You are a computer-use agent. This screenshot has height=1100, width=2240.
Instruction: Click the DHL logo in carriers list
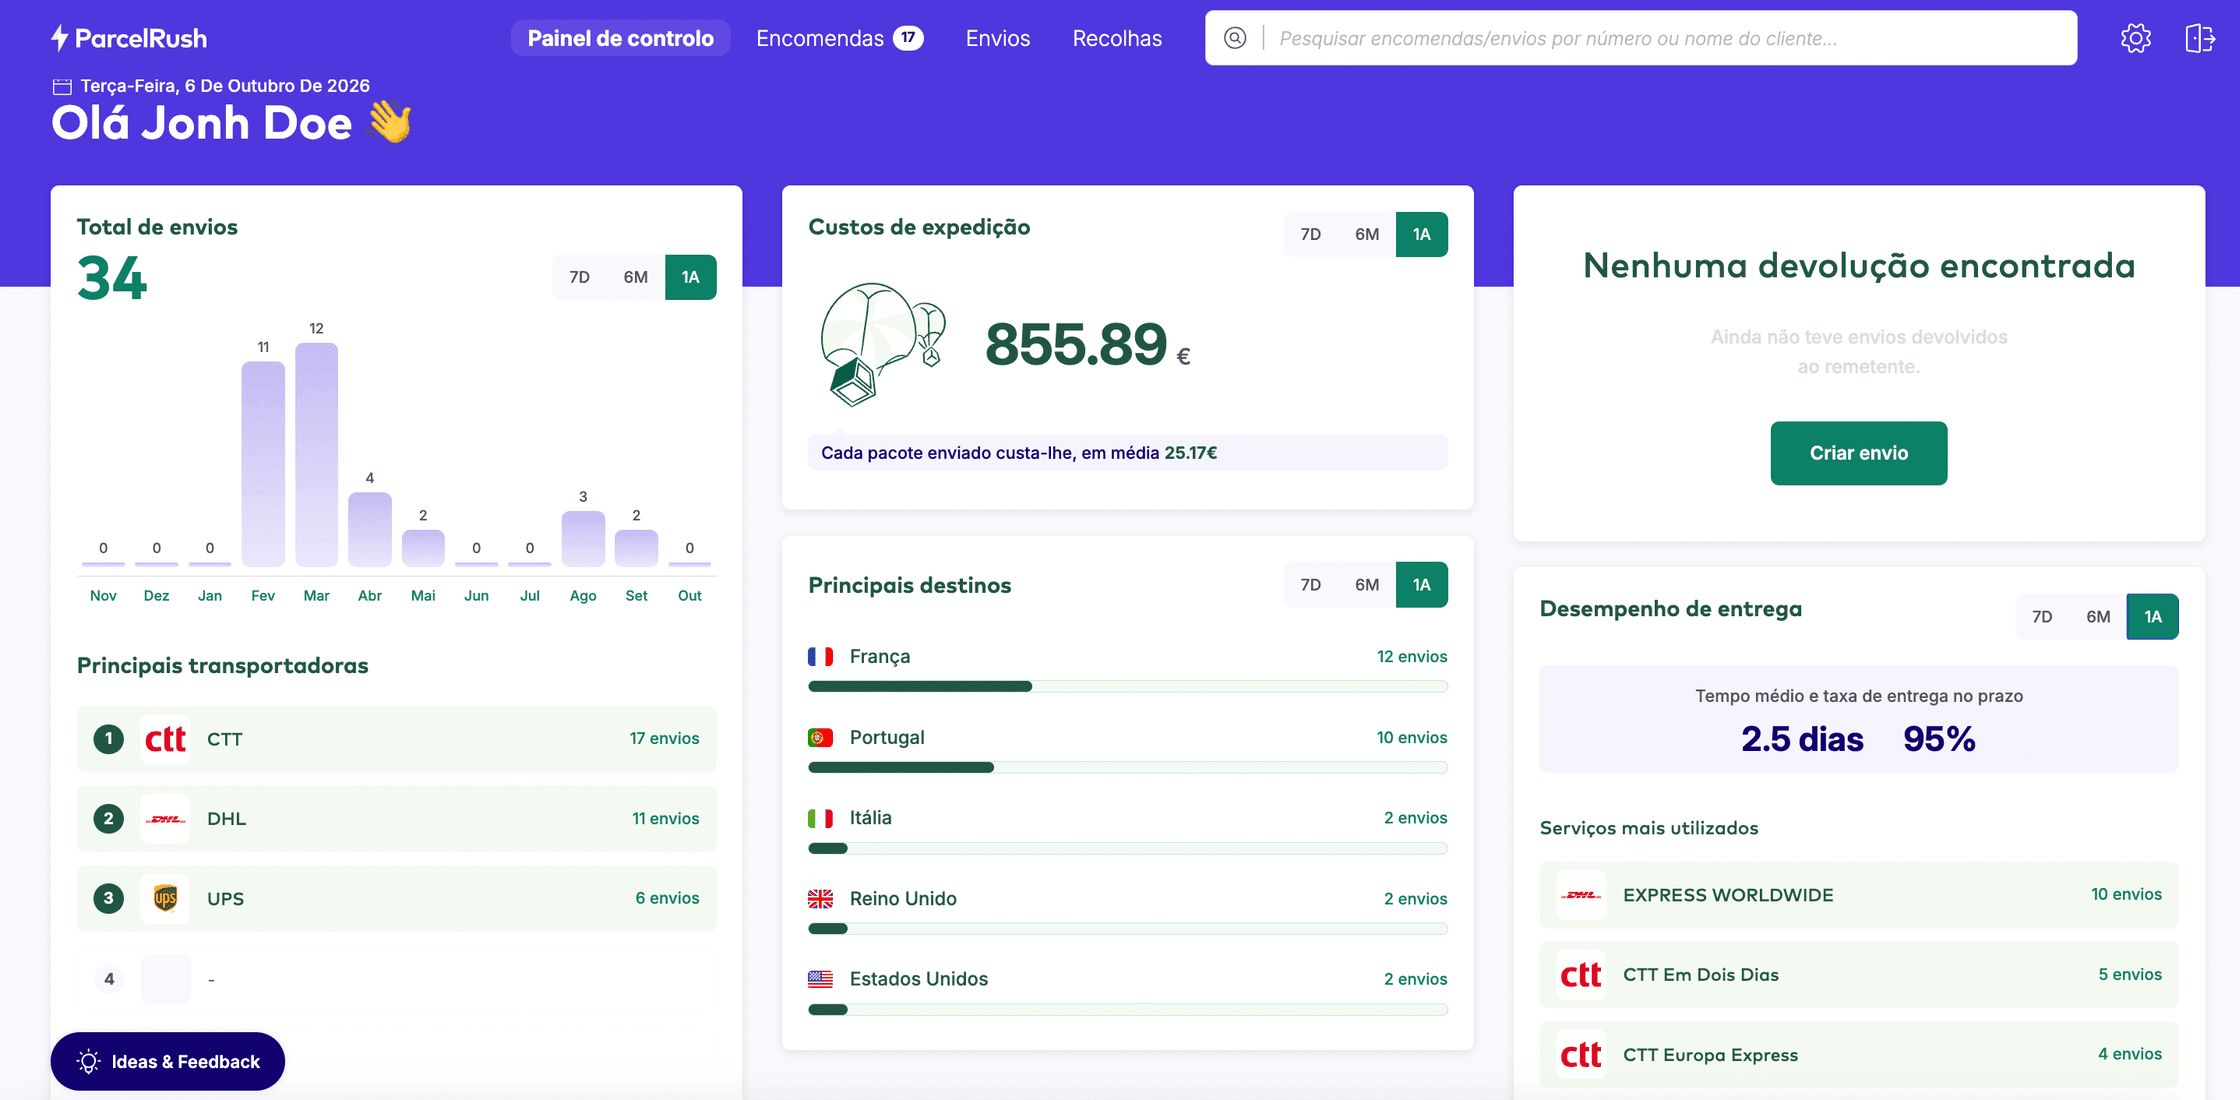[x=165, y=819]
